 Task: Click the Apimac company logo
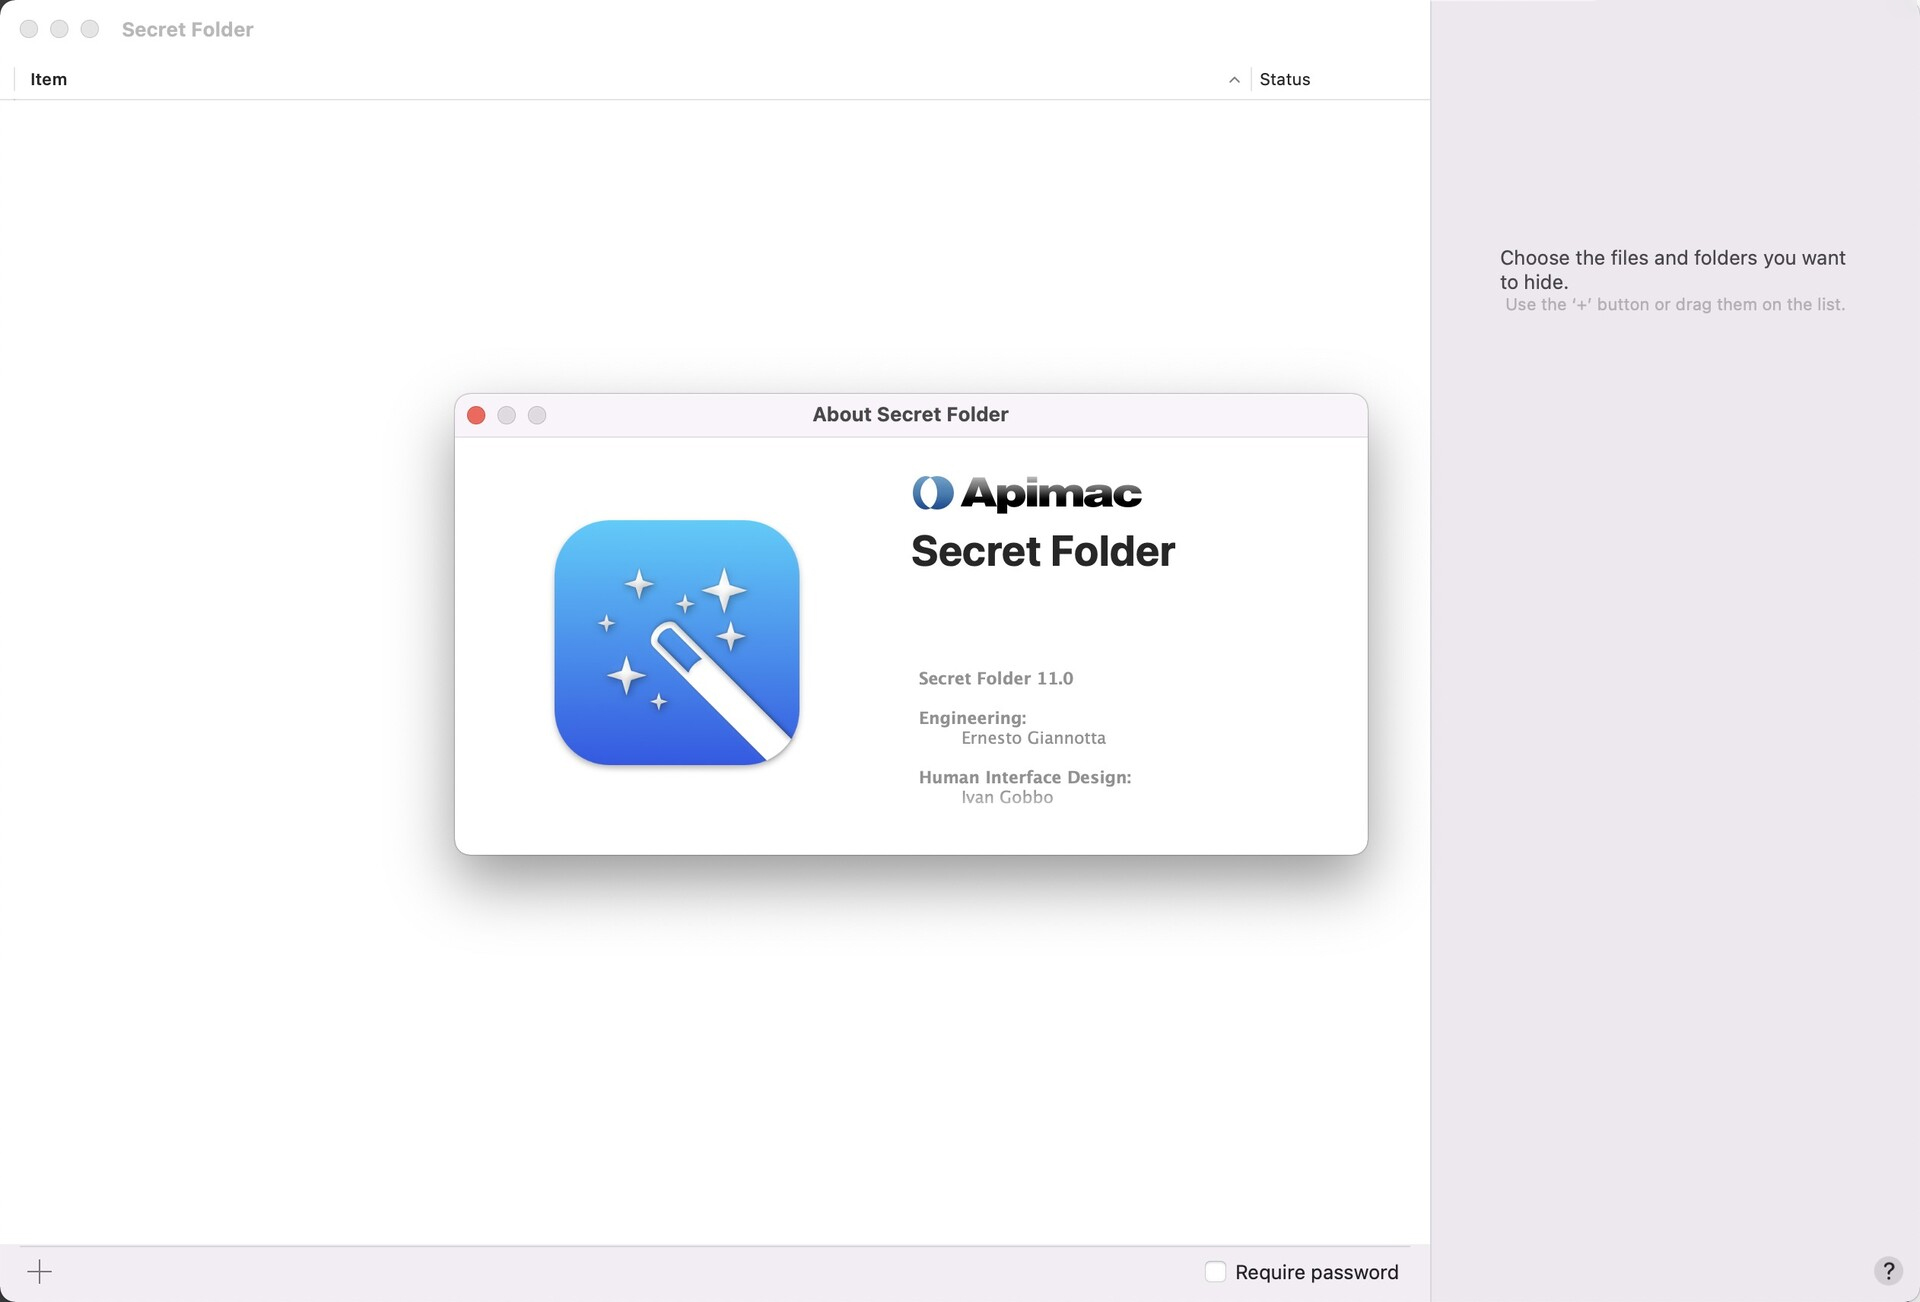pos(1026,493)
